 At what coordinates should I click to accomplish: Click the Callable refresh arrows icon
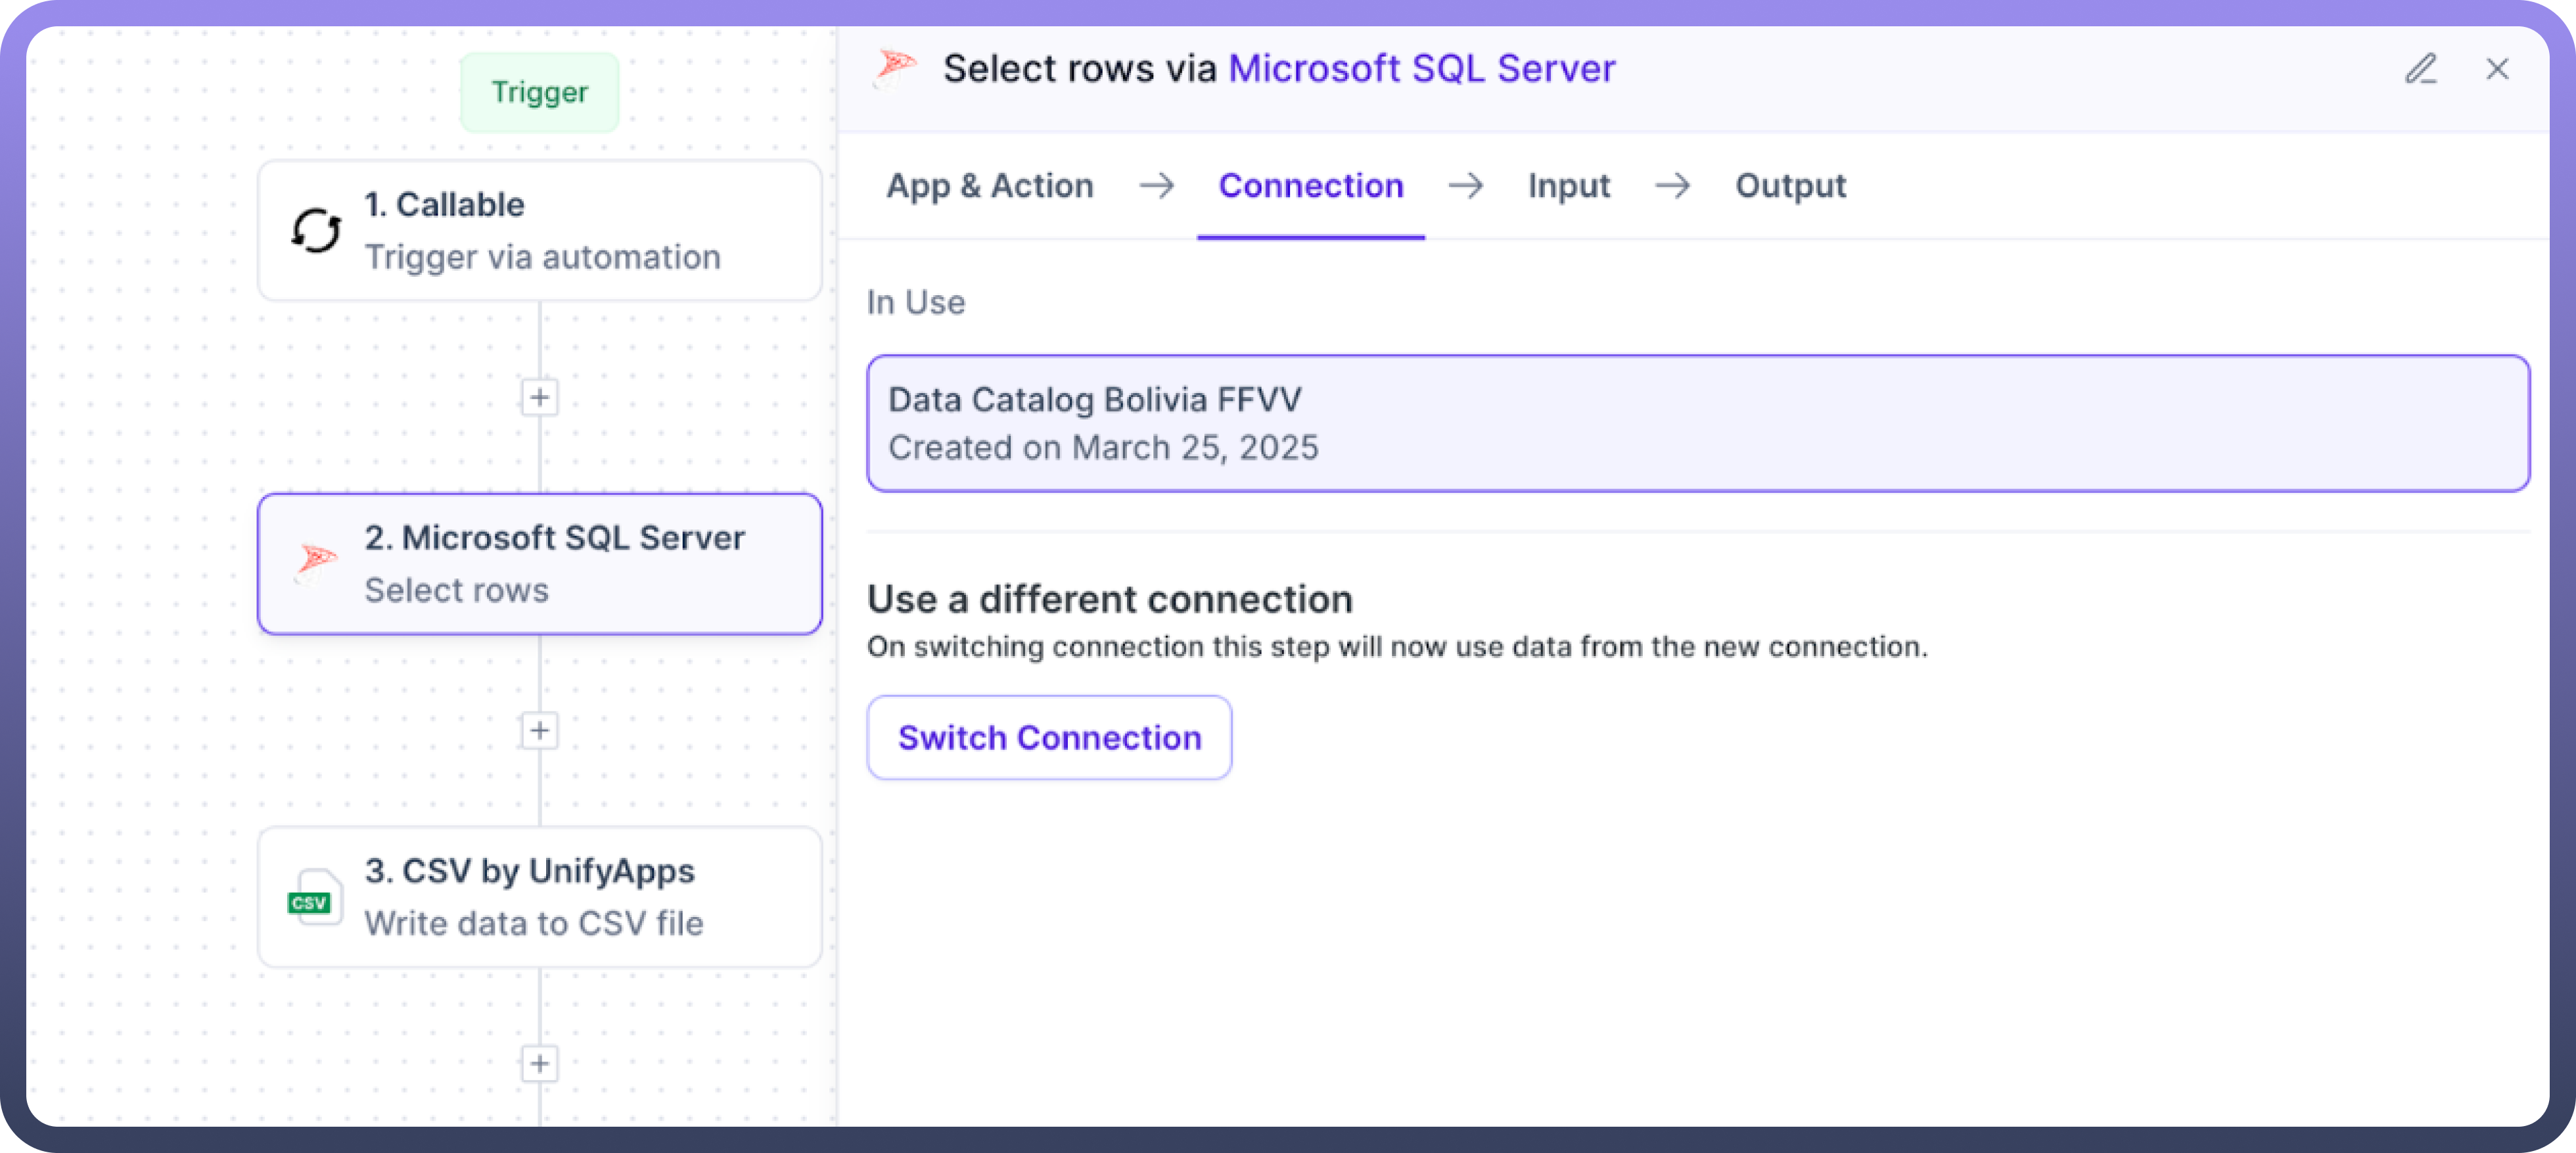point(316,231)
